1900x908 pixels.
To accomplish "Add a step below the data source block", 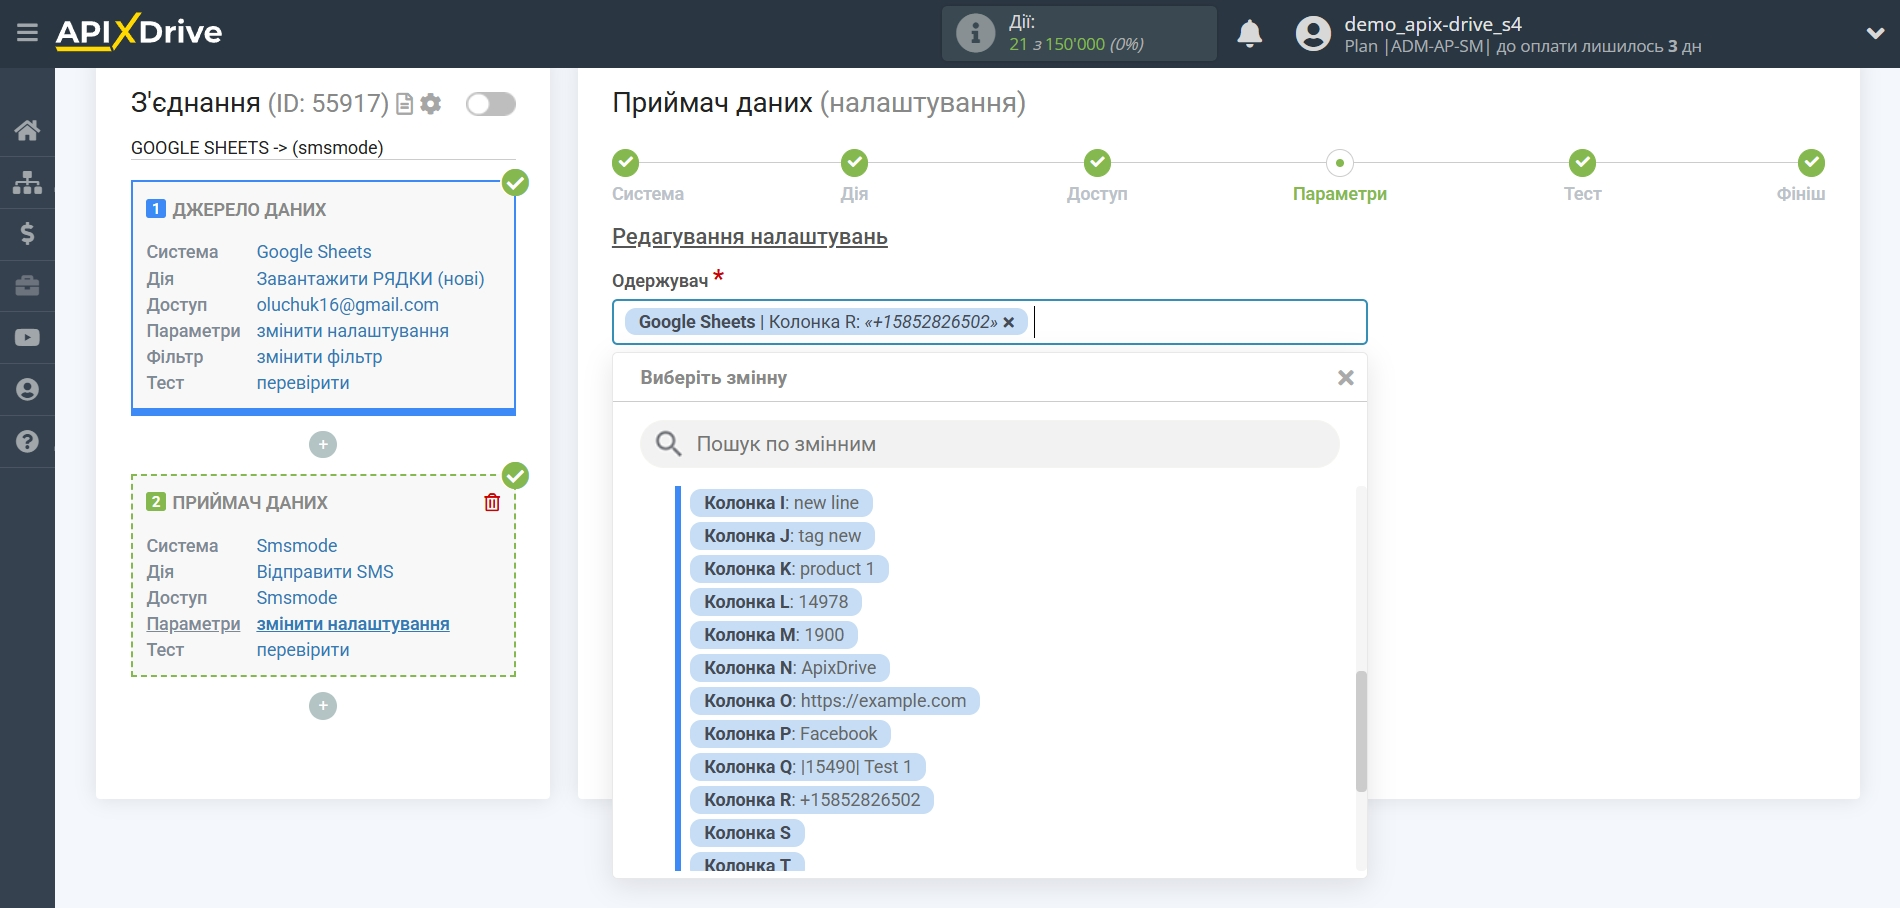I will (x=323, y=444).
